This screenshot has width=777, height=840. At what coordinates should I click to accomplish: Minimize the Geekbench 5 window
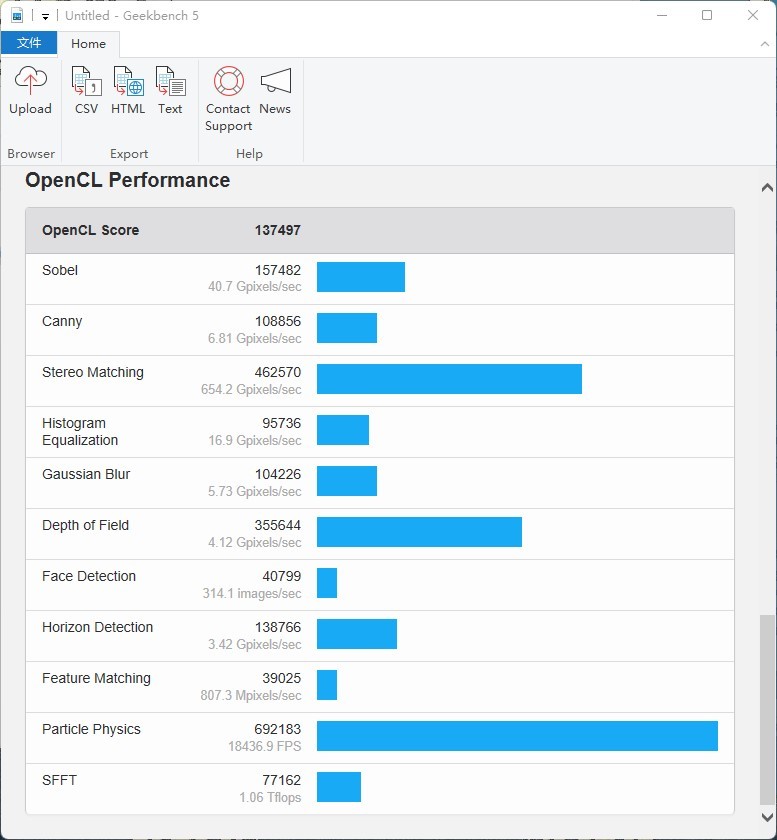pos(662,15)
